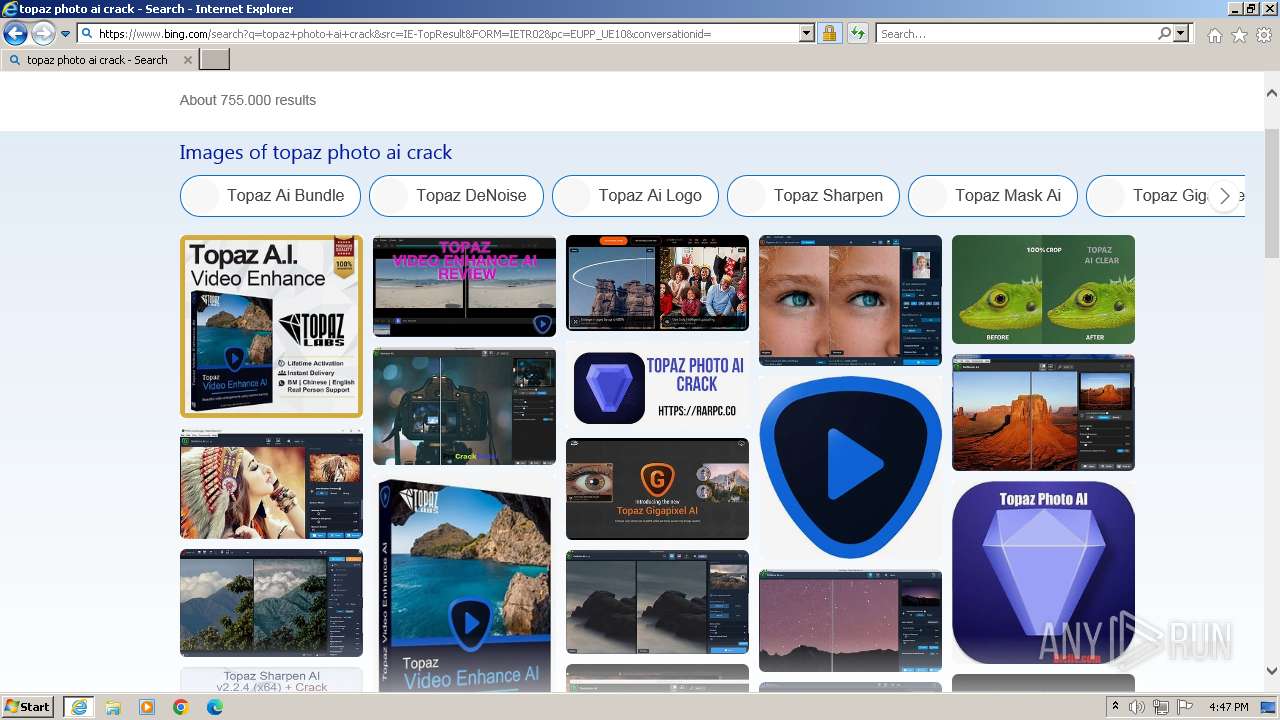The image size is (1280, 720).
Task: Filter images by Topaz Ai Logo
Action: [635, 196]
